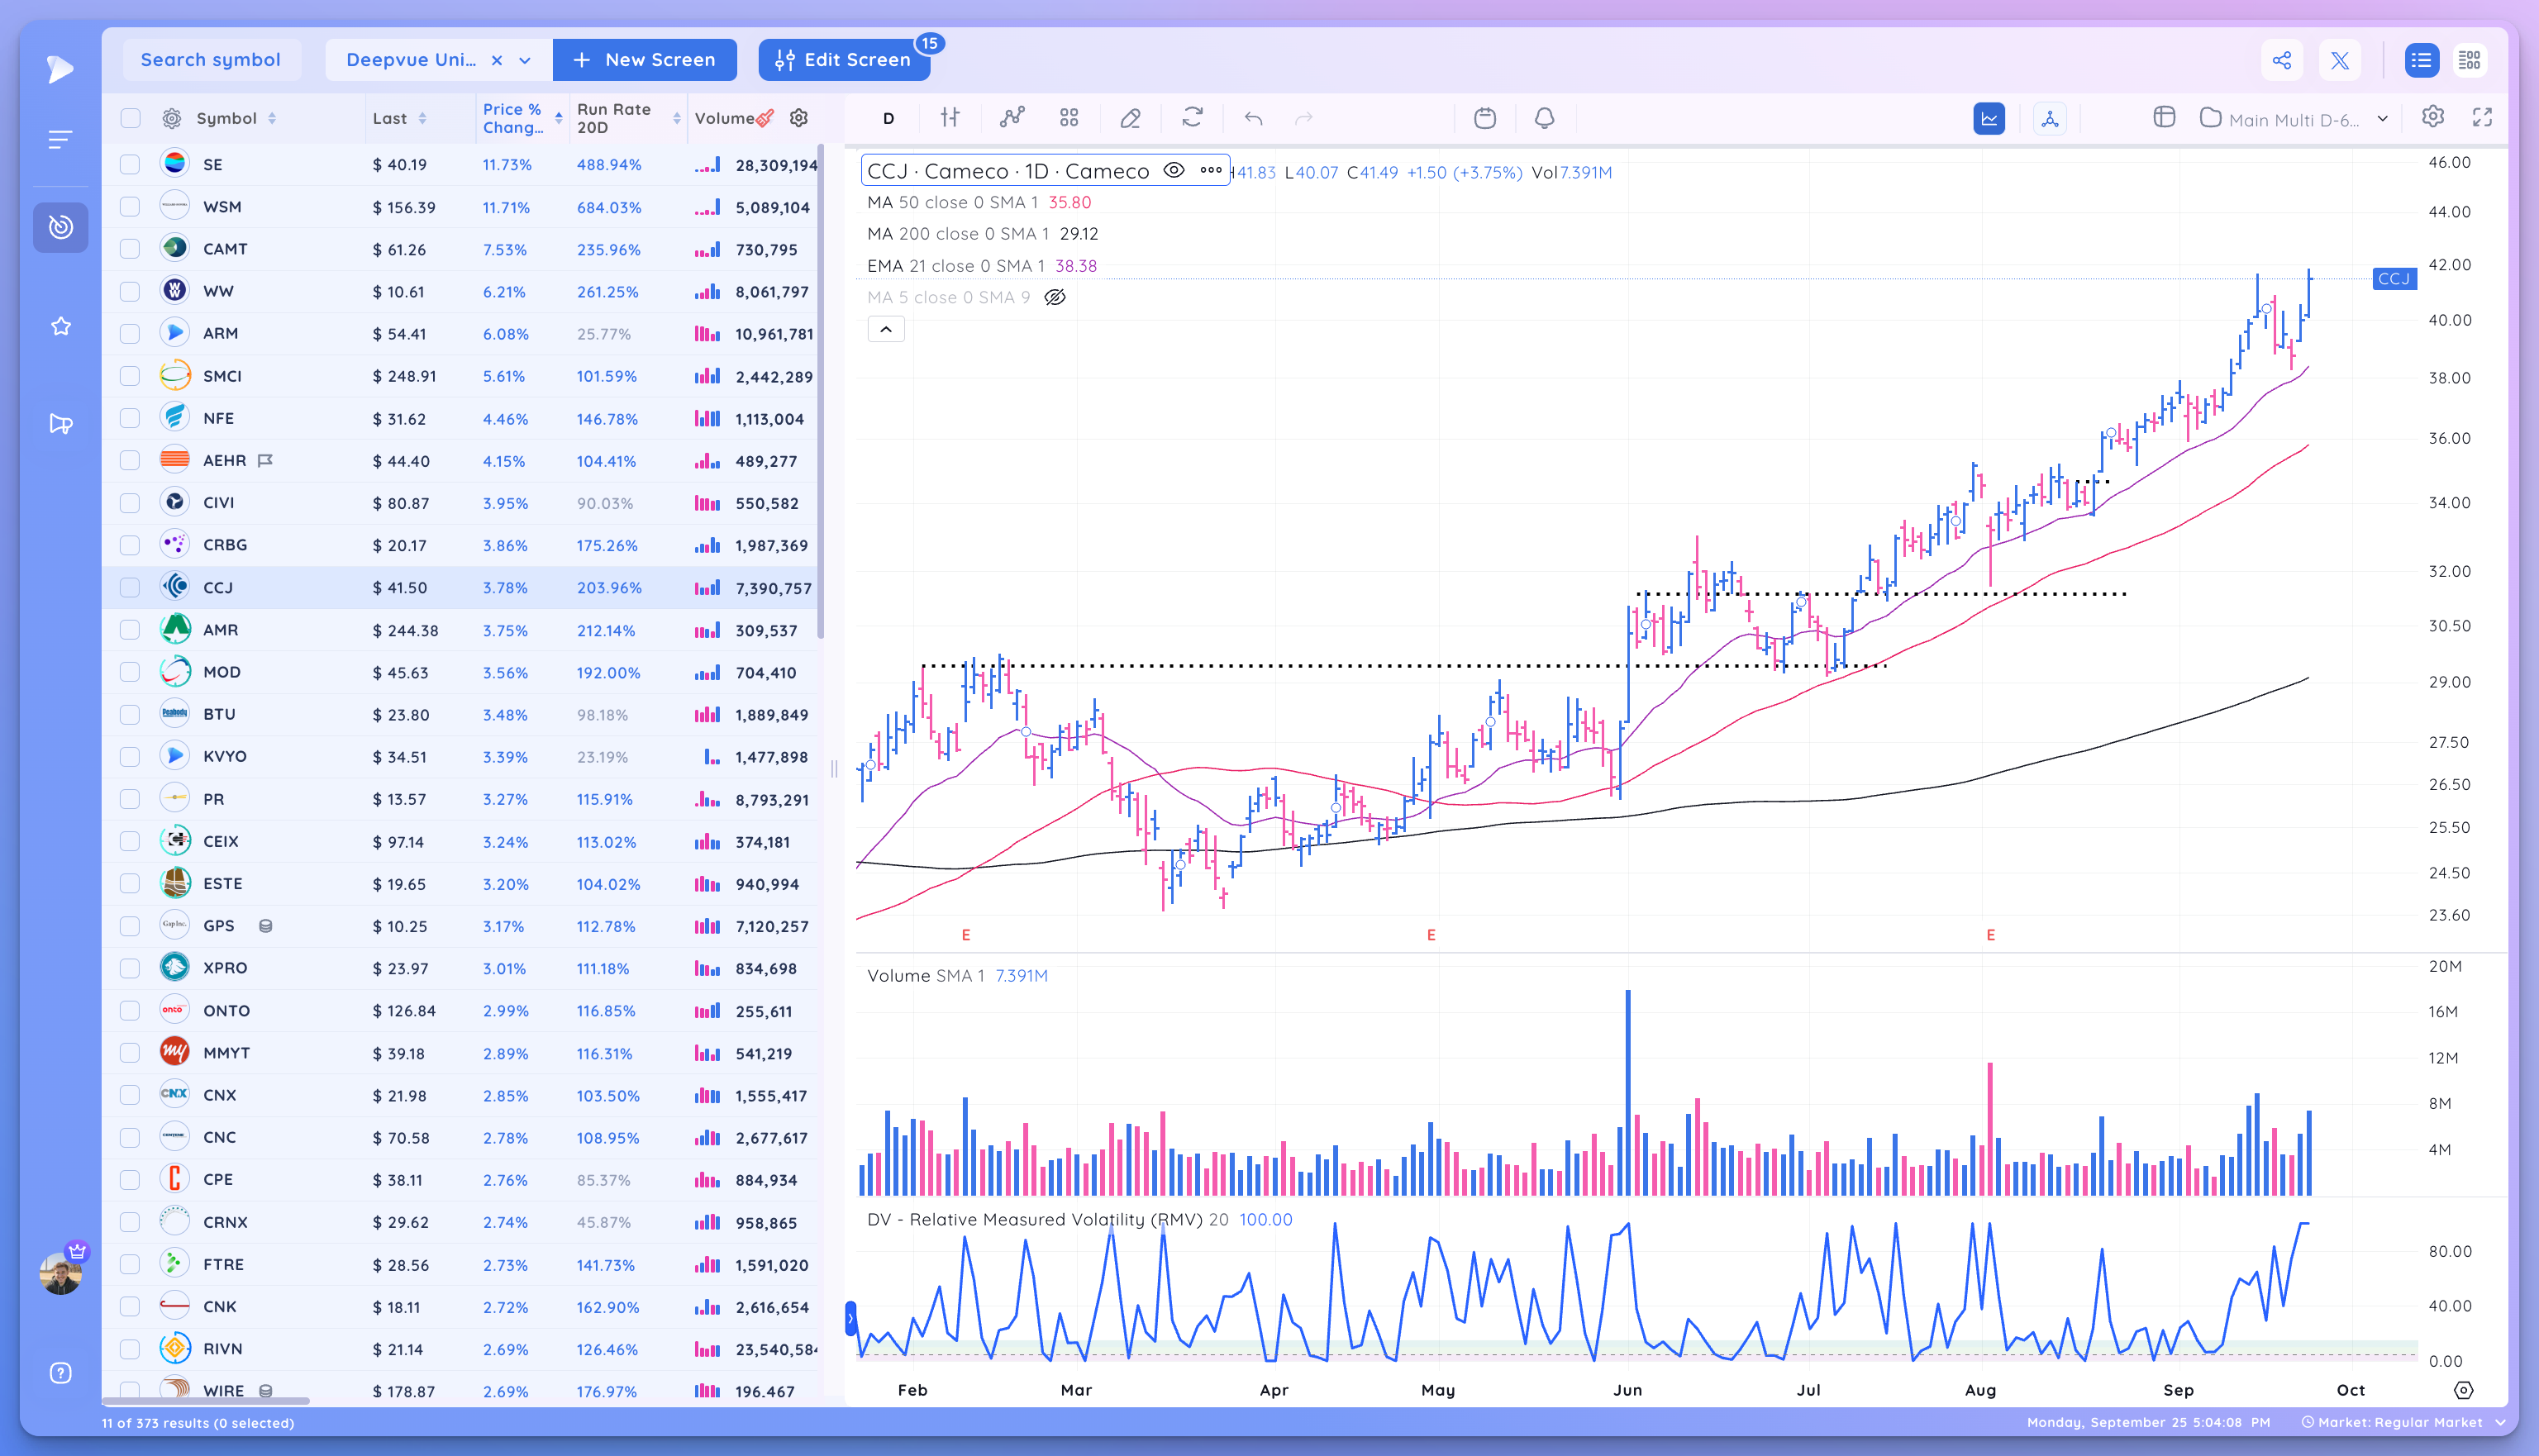This screenshot has height=1456, width=2539.
Task: Open the chart indicators icon
Action: coord(1012,118)
